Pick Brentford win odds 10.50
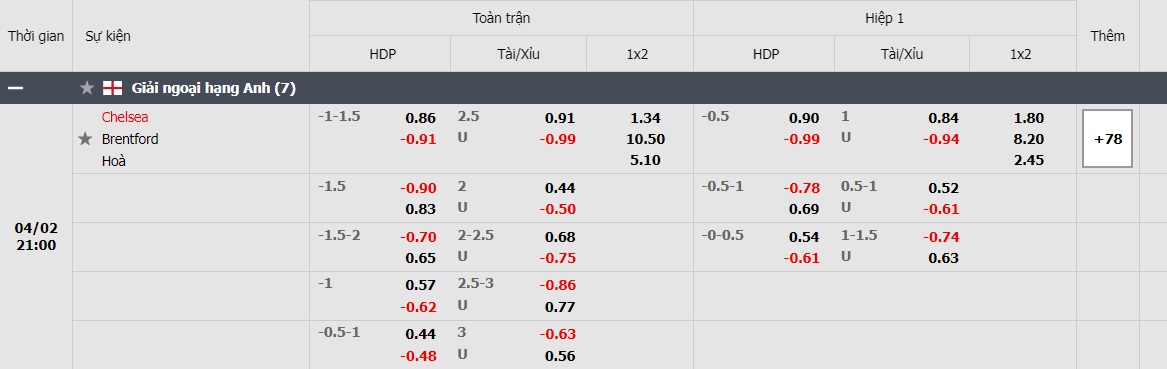1167x369 pixels. click(x=645, y=138)
